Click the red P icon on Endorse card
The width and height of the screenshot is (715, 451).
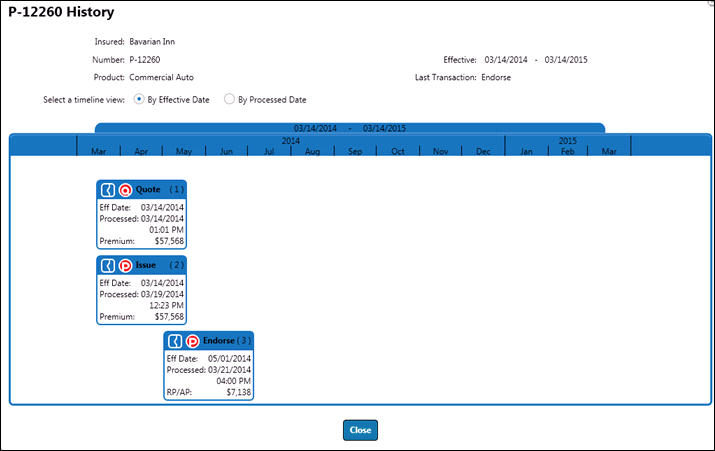coord(192,341)
